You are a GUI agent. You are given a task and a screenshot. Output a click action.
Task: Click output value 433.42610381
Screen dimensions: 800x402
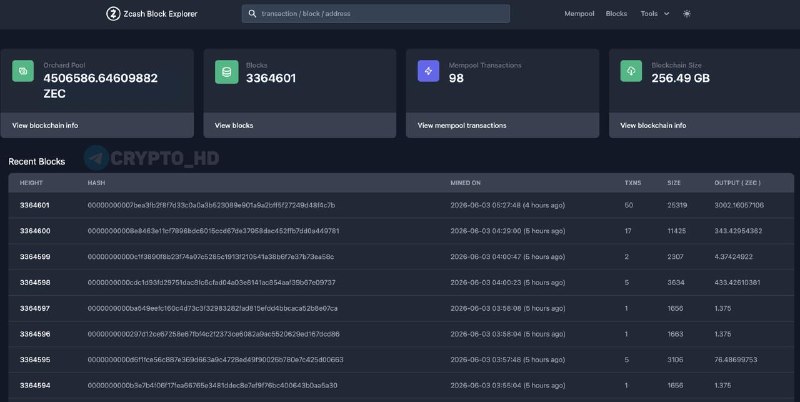point(737,282)
